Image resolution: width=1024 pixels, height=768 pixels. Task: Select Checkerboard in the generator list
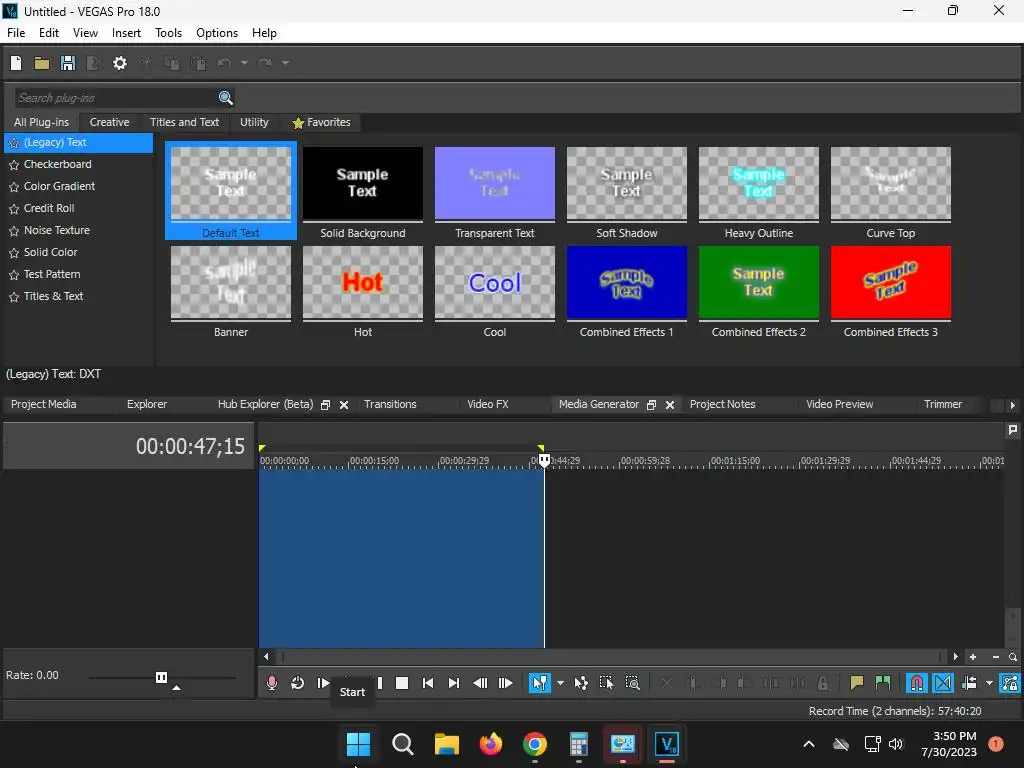57,164
